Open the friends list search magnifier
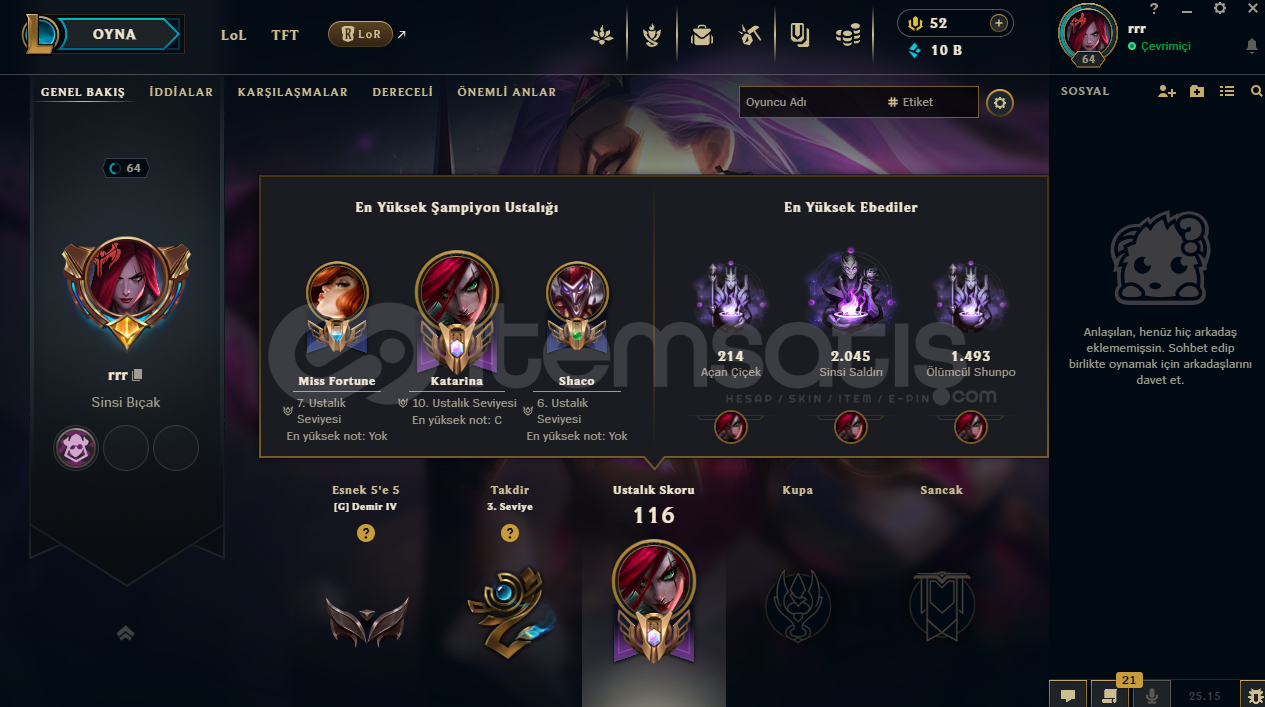 1257,91
